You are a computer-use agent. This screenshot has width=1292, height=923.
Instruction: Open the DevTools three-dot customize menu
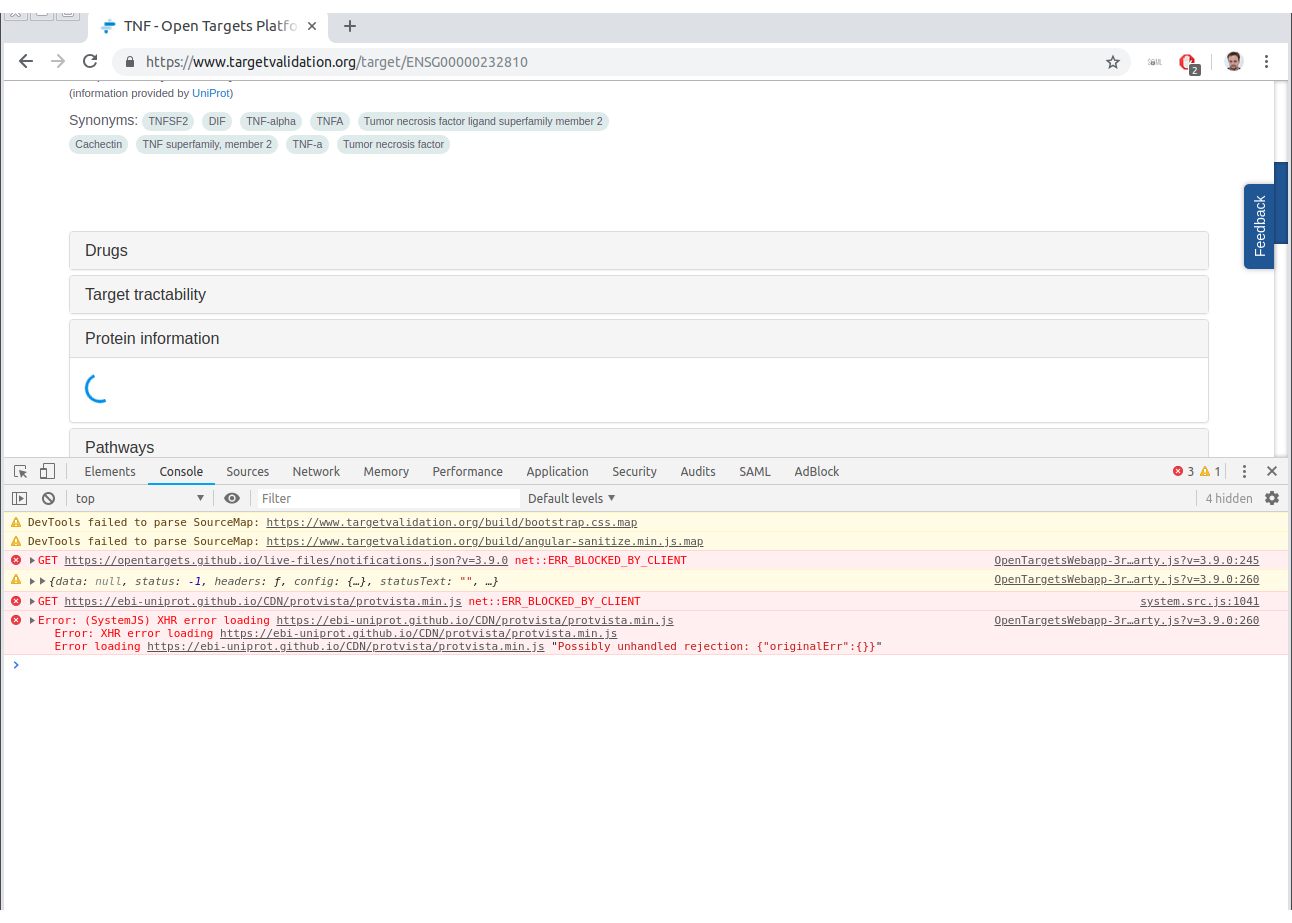point(1244,470)
